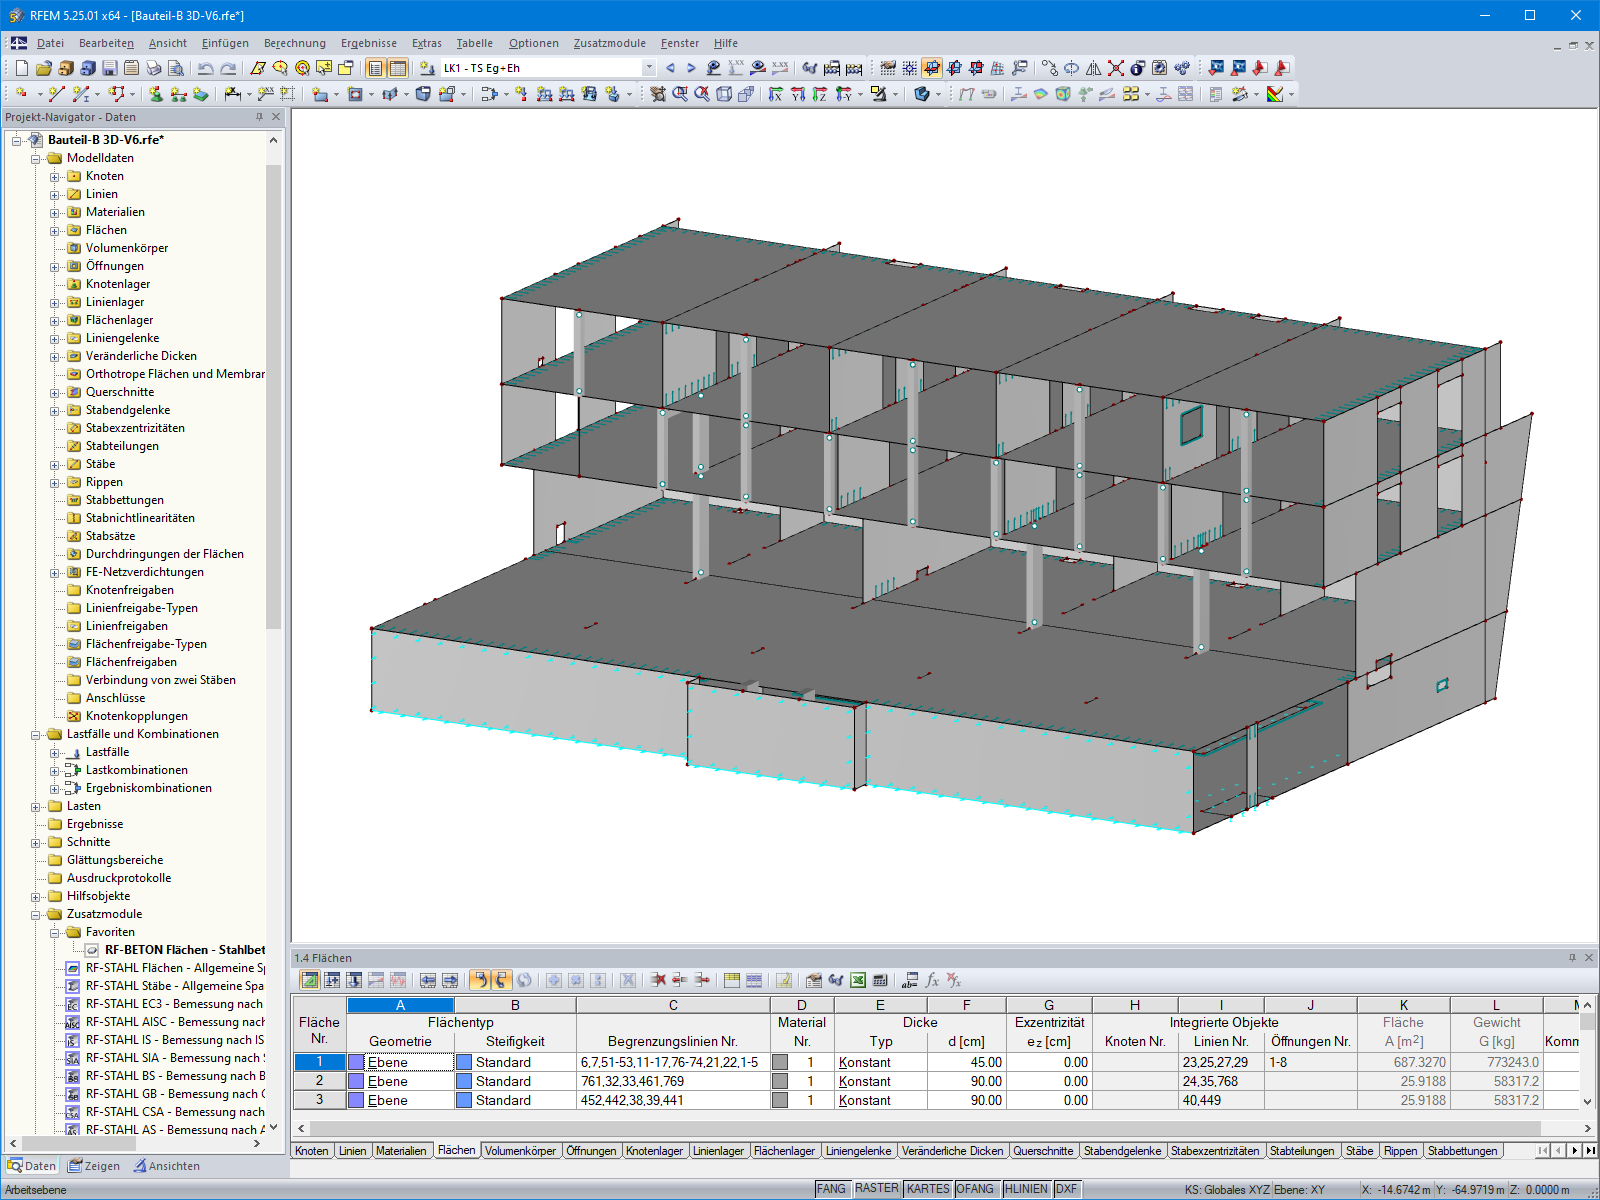Expand the Knoten tree node
Screen dimensions: 1600x1200
coord(56,176)
